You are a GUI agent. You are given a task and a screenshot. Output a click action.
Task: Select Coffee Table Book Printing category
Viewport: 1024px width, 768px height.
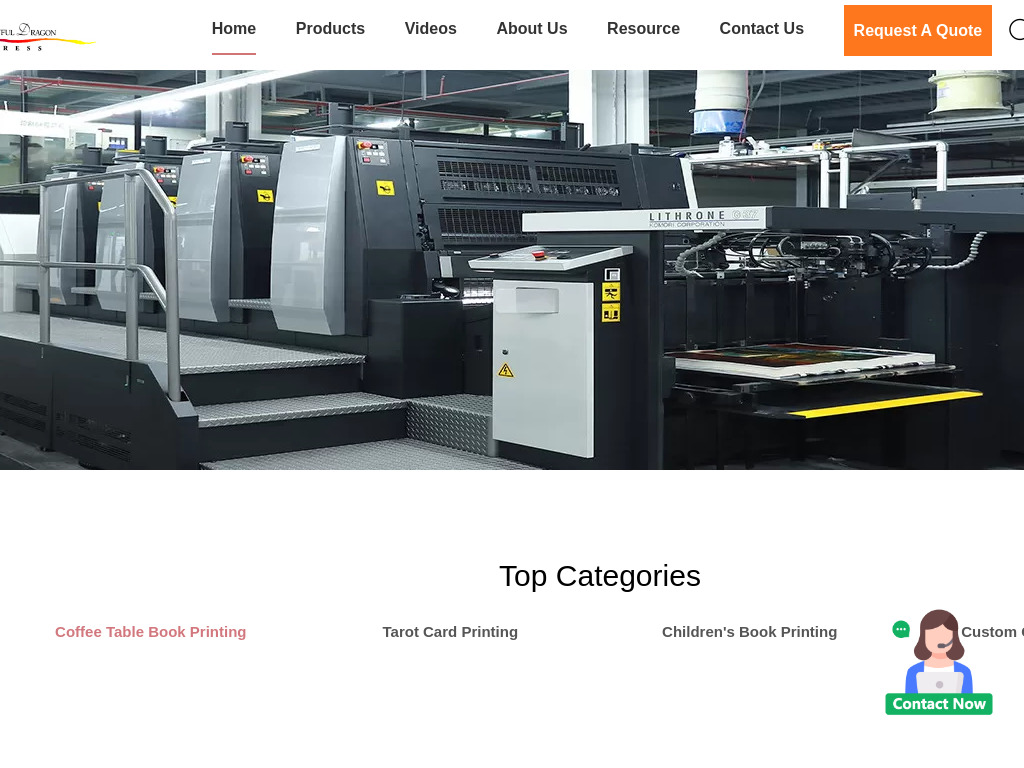point(151,632)
